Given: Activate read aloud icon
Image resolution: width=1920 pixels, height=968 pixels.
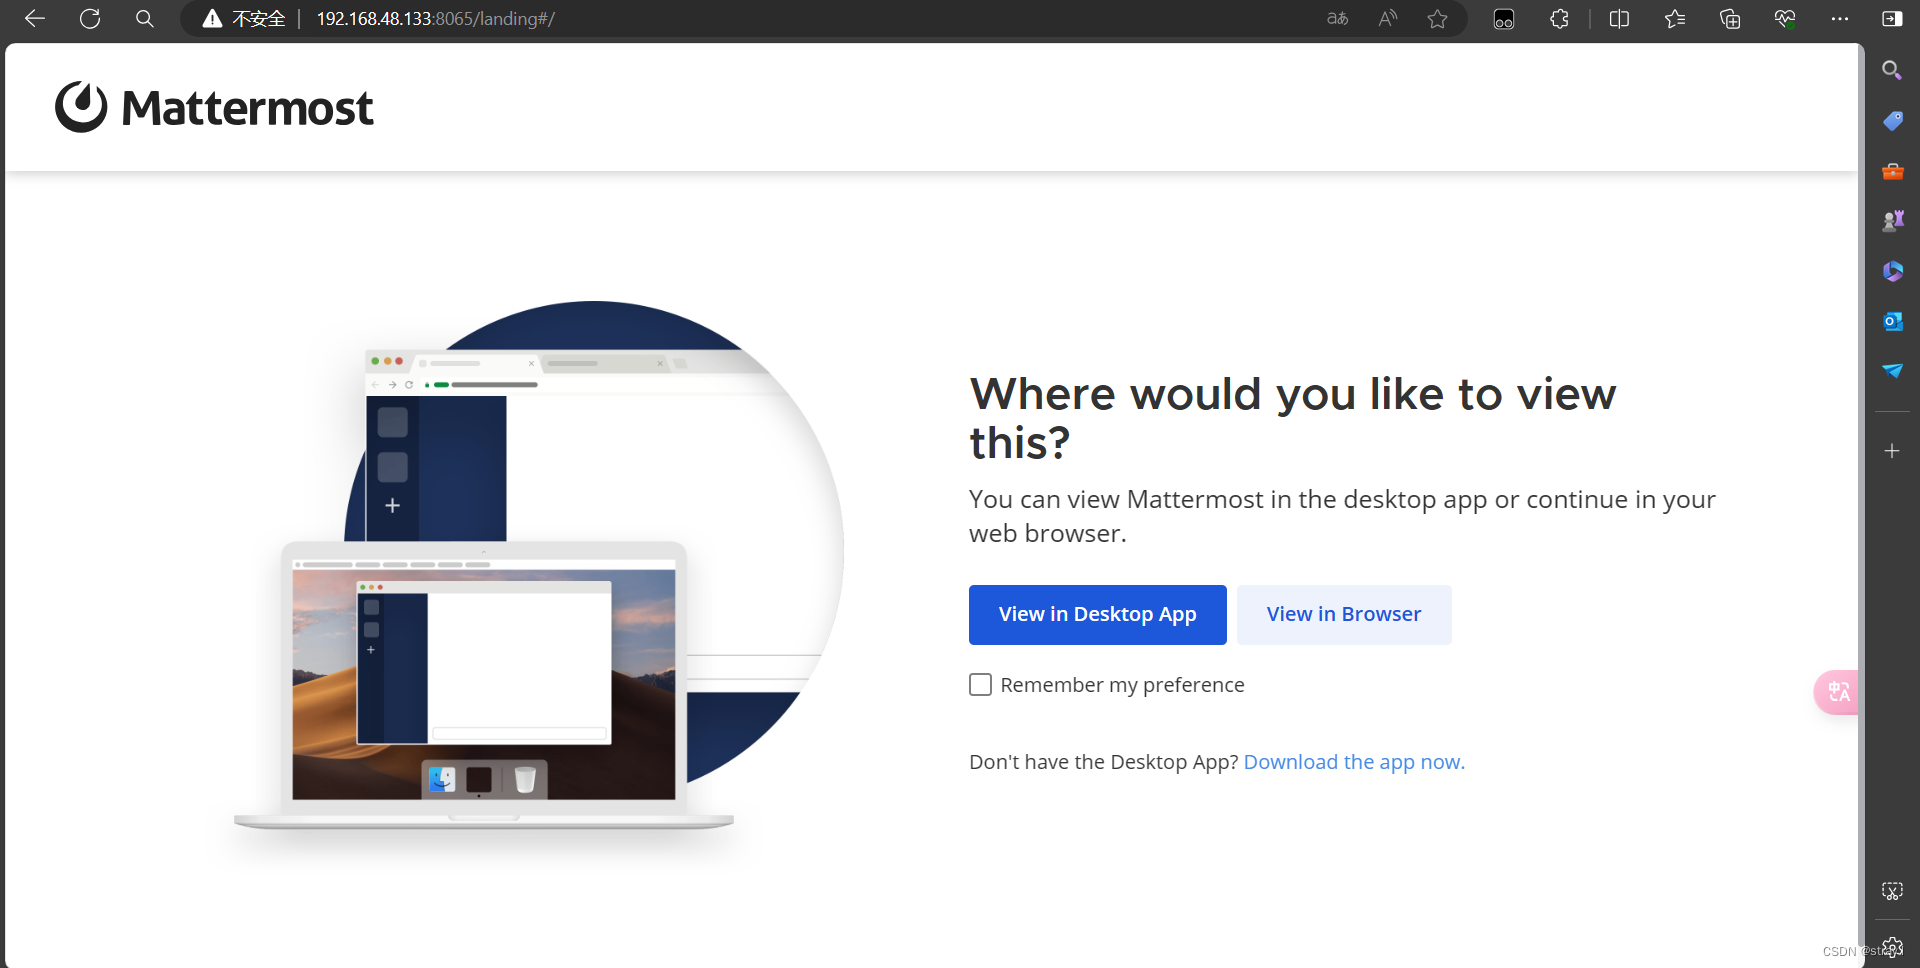Looking at the screenshot, I should [1387, 19].
